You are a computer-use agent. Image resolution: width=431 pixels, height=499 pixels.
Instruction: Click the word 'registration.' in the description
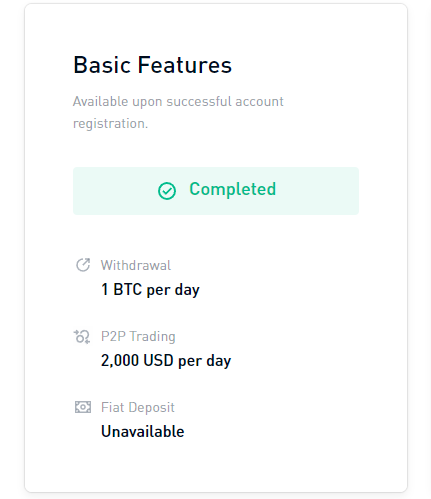pos(110,124)
